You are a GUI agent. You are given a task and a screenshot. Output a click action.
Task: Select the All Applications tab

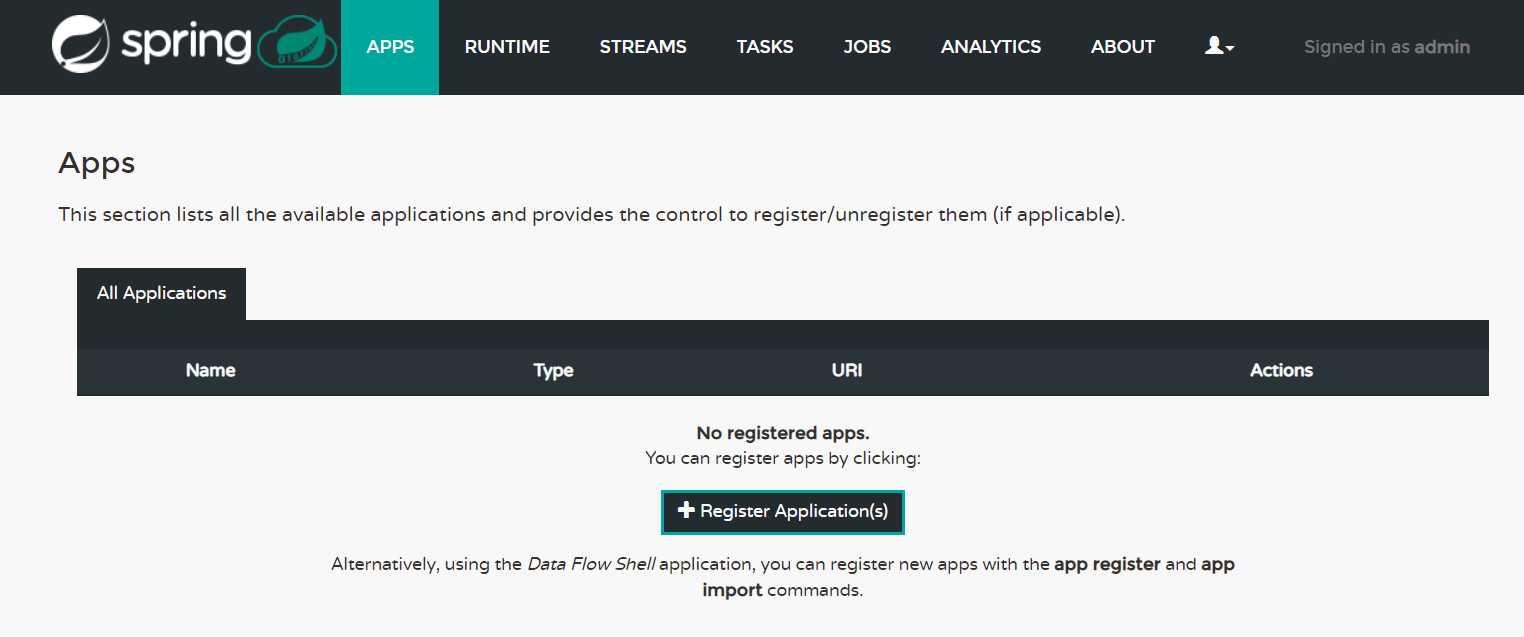pyautogui.click(x=161, y=293)
